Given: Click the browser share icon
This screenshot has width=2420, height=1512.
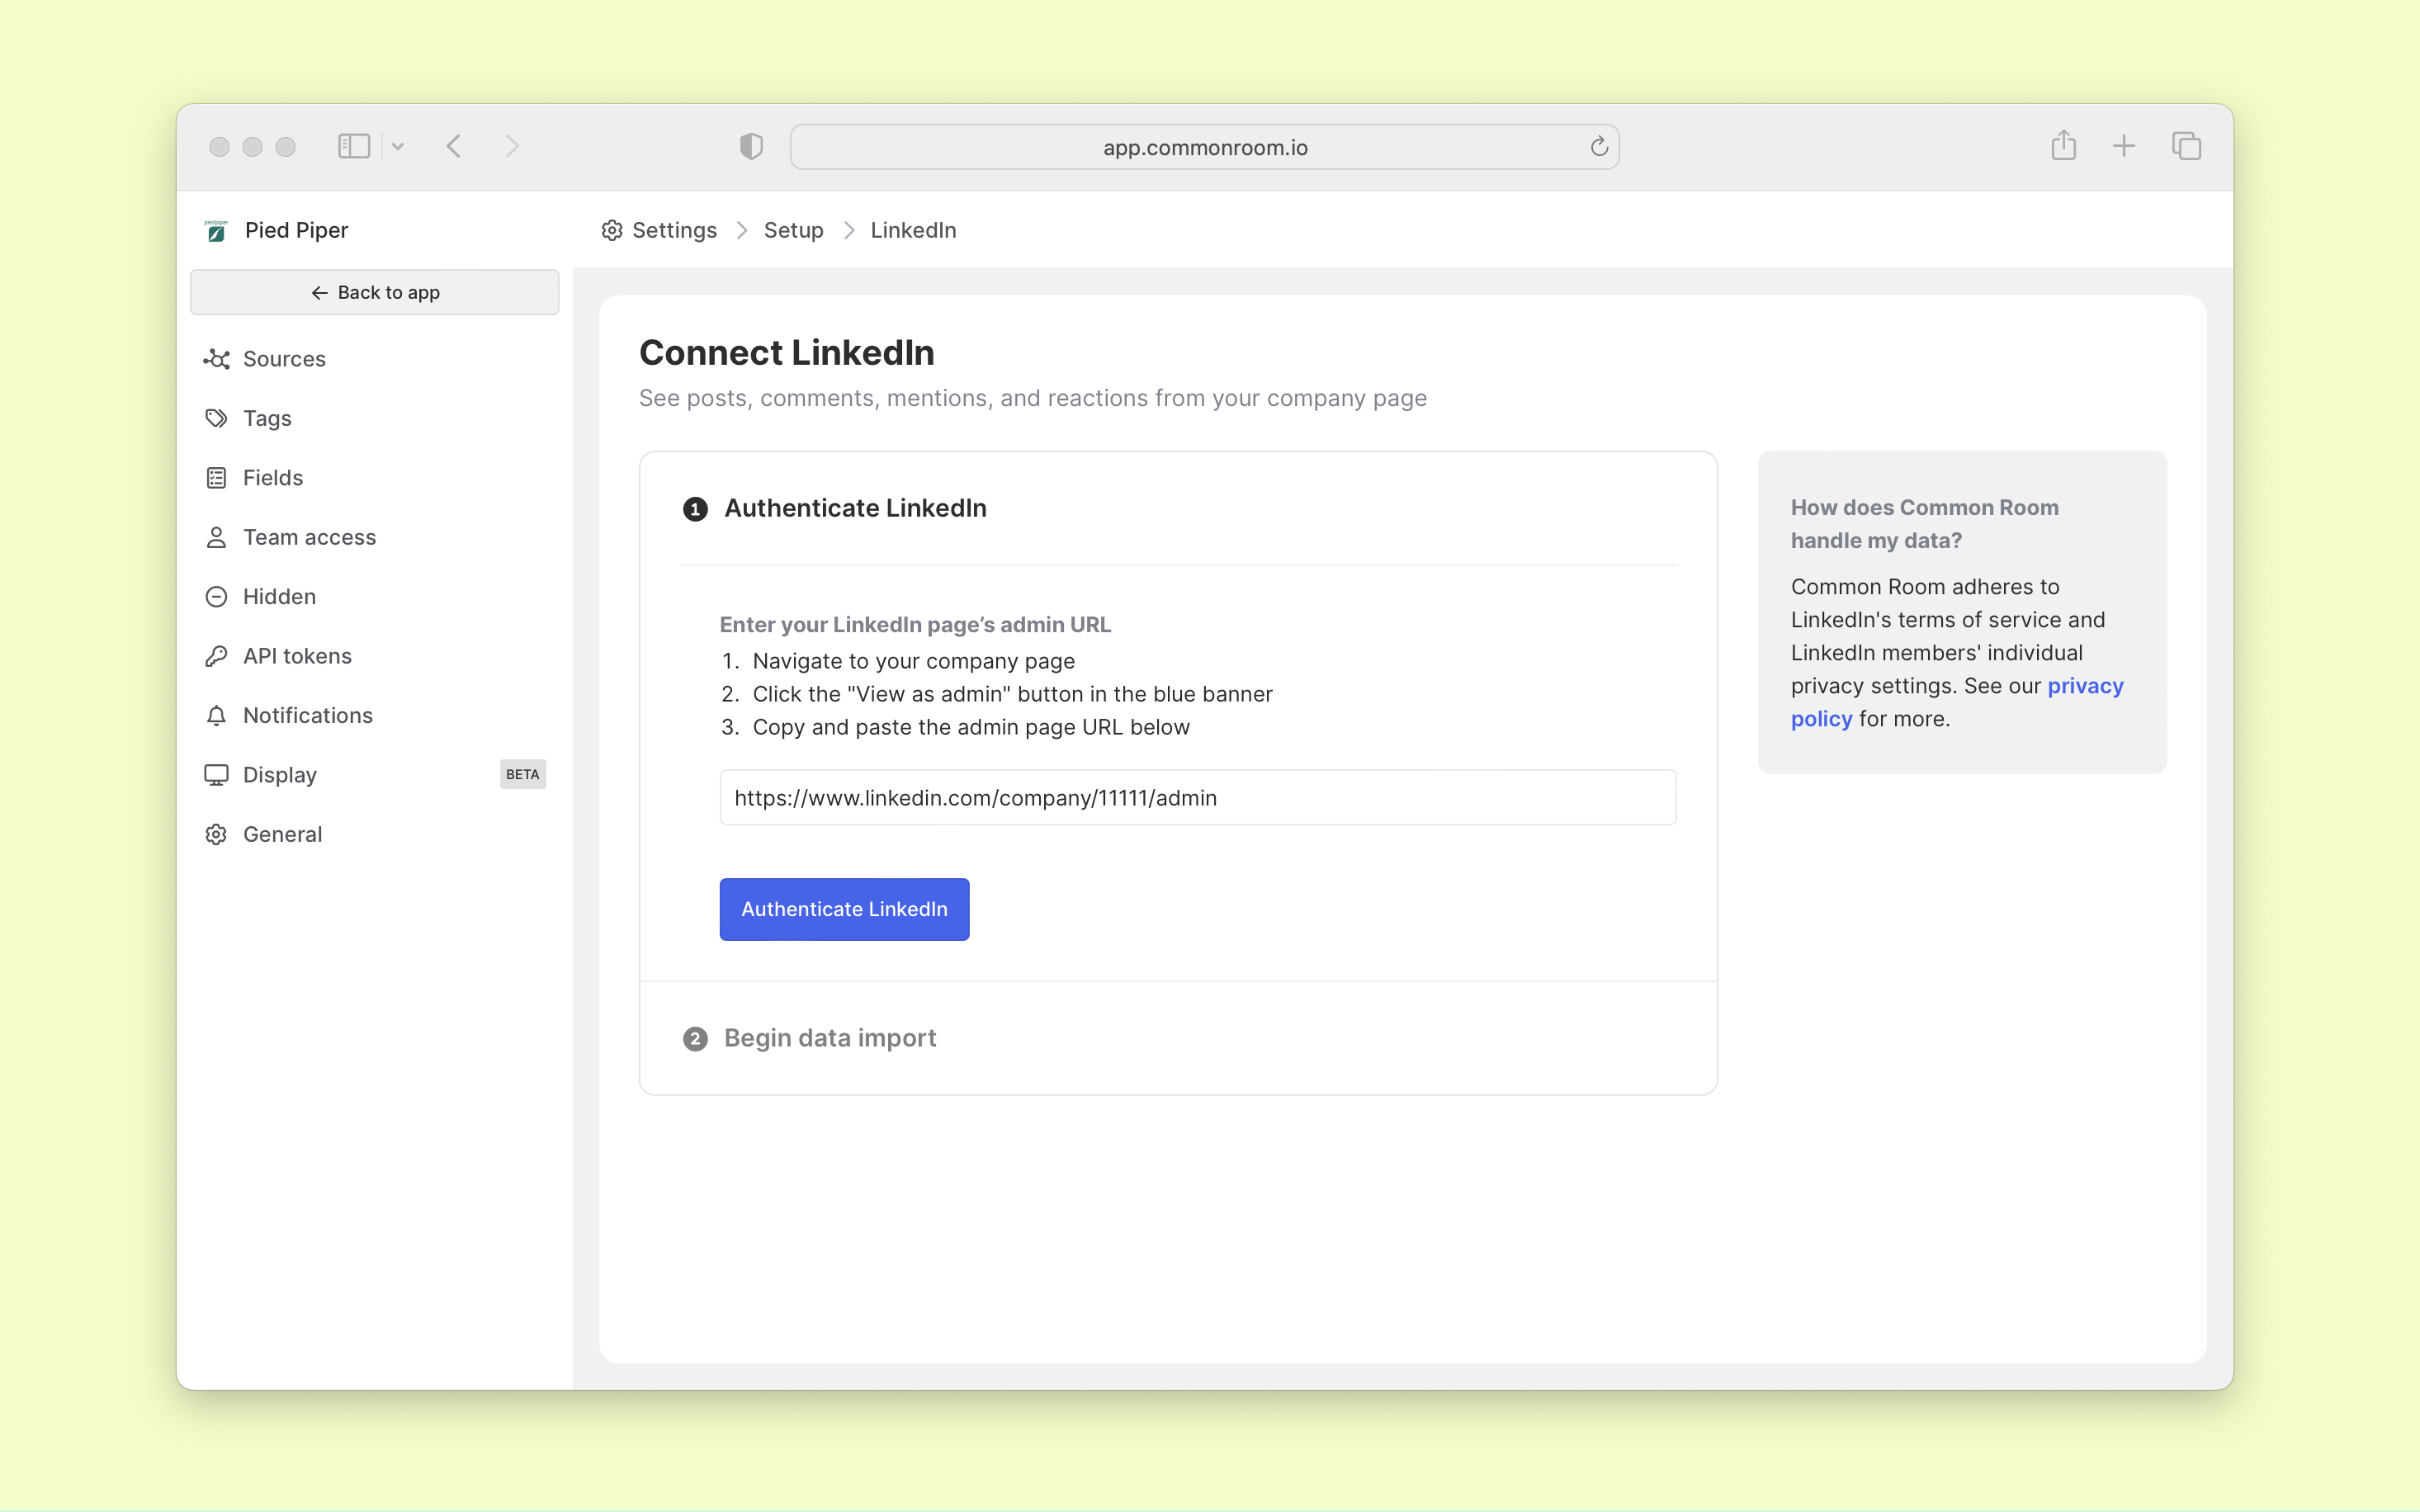Looking at the screenshot, I should (2063, 146).
